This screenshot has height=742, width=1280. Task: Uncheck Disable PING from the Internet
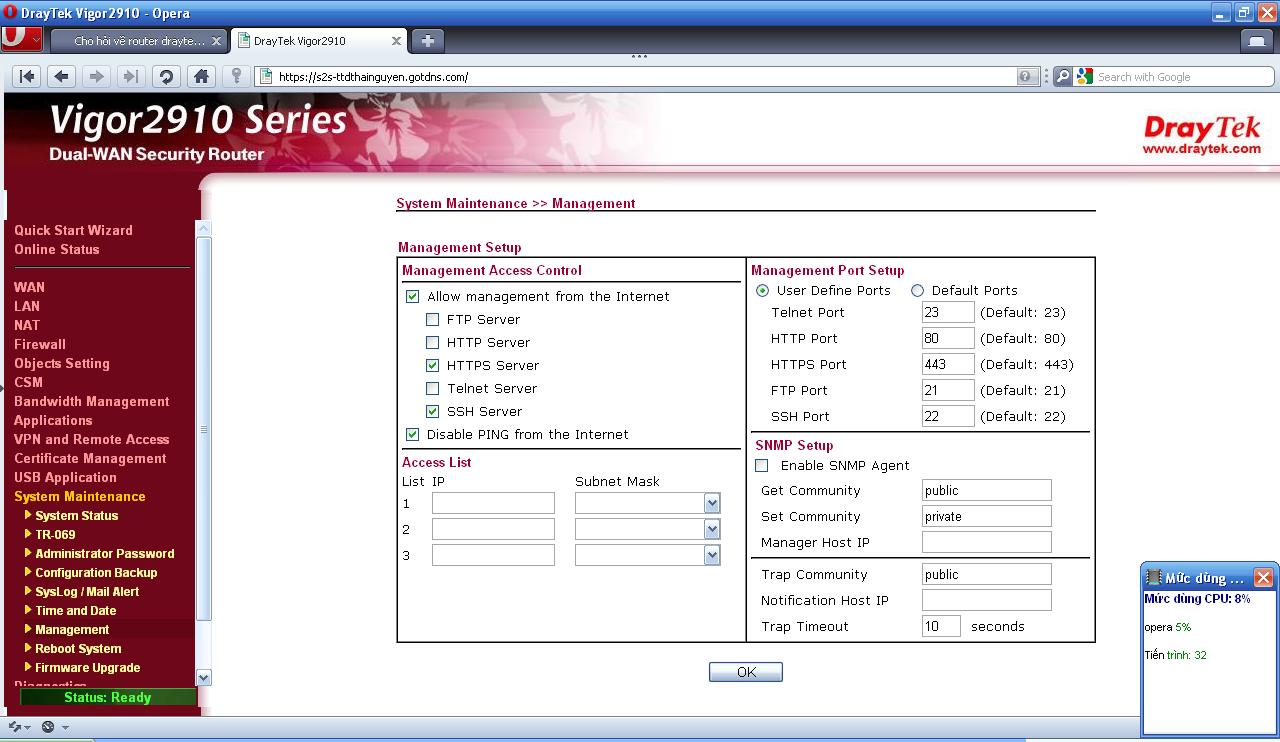(412, 435)
